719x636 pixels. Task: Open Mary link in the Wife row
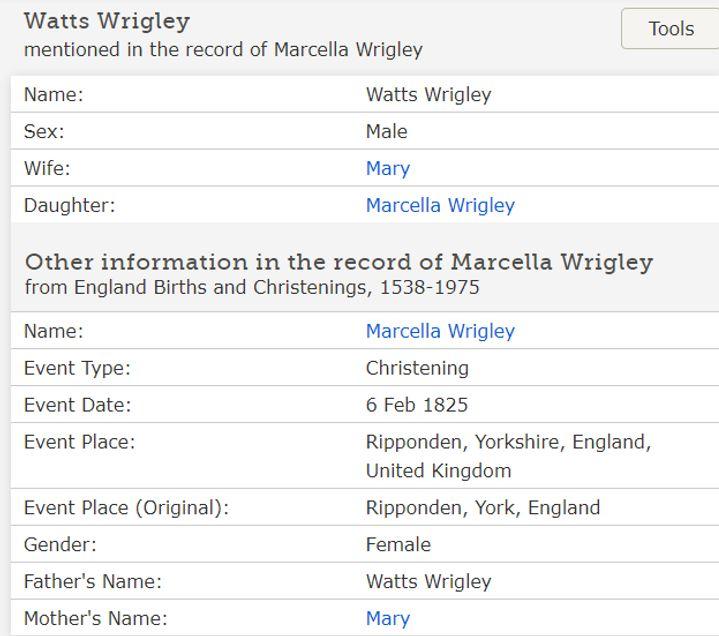[388, 168]
